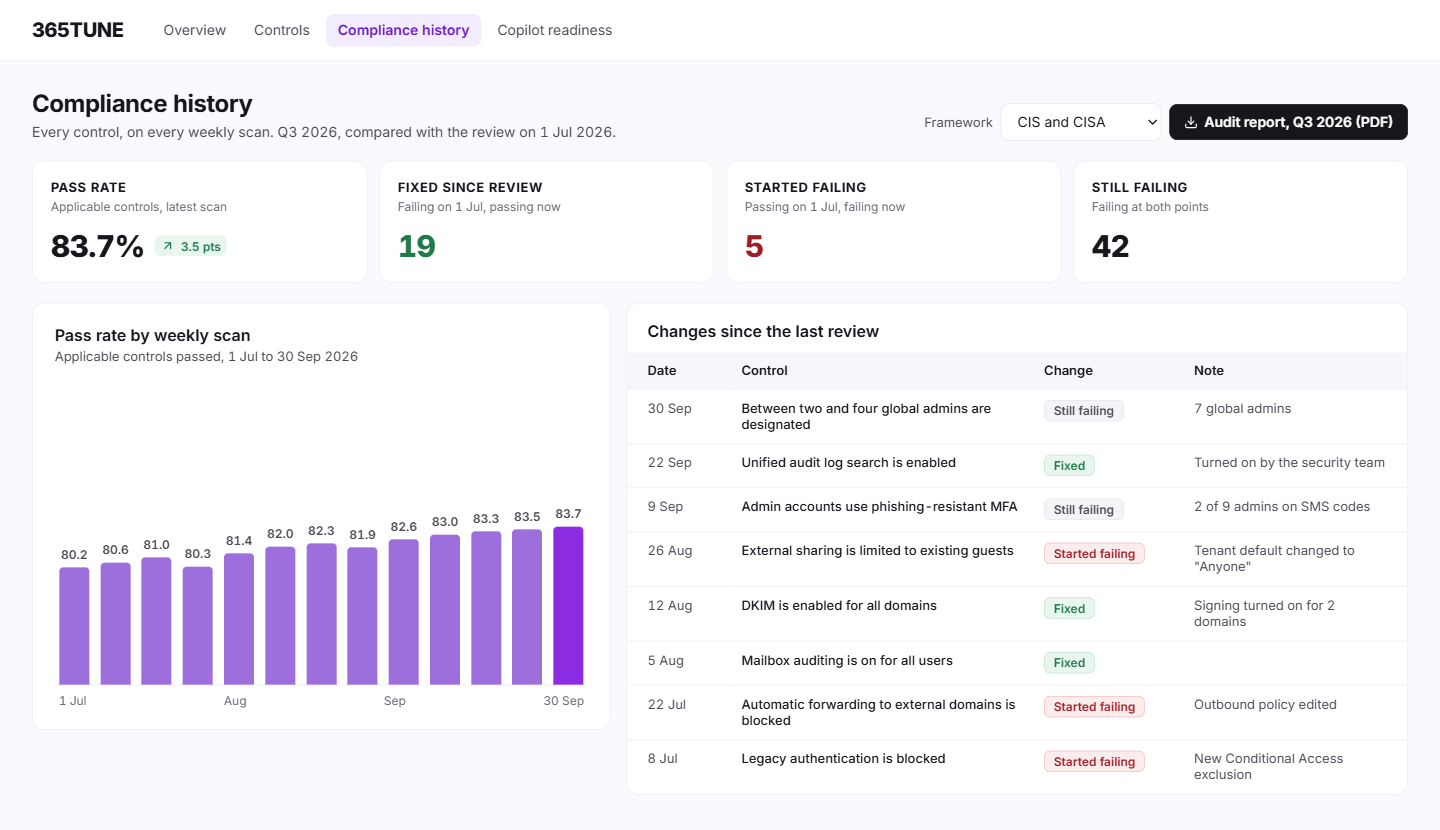The width and height of the screenshot is (1440, 830).
Task: Click the 365TUNE logo
Action: (78, 30)
